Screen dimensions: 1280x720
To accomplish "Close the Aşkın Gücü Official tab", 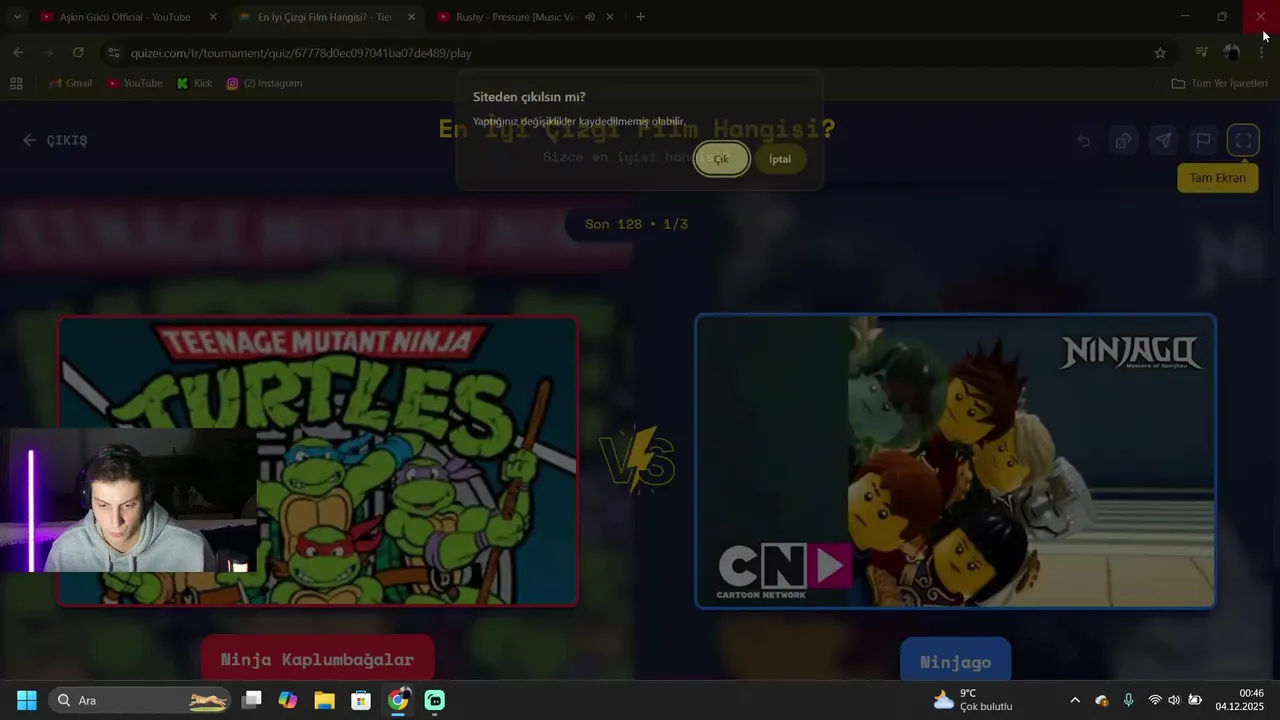I will click(213, 17).
